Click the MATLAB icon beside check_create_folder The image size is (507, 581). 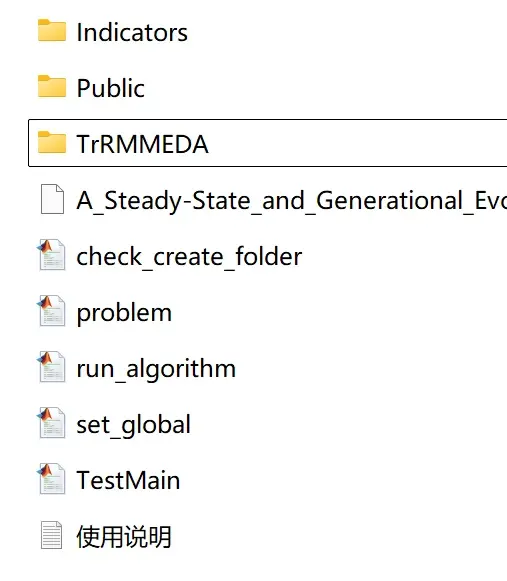point(51,255)
